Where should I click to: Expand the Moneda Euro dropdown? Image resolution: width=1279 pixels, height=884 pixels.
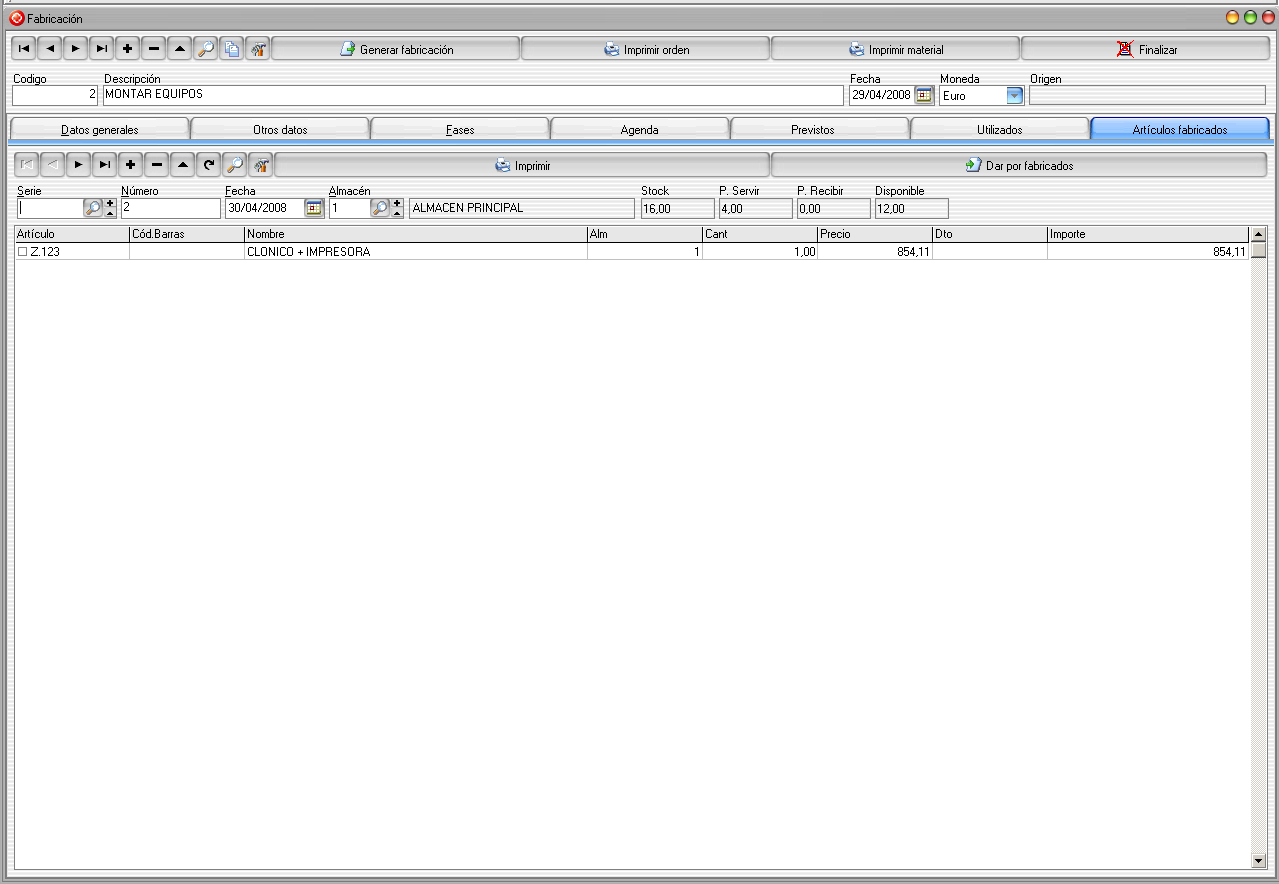(x=1015, y=96)
